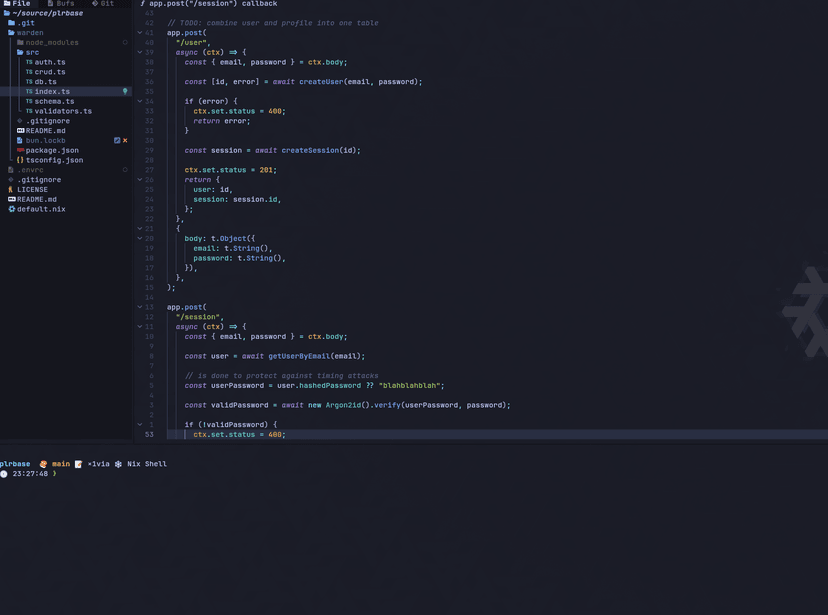This screenshot has height=615, width=828.
Task: Collapse the return block fold at line 26
Action: point(140,179)
